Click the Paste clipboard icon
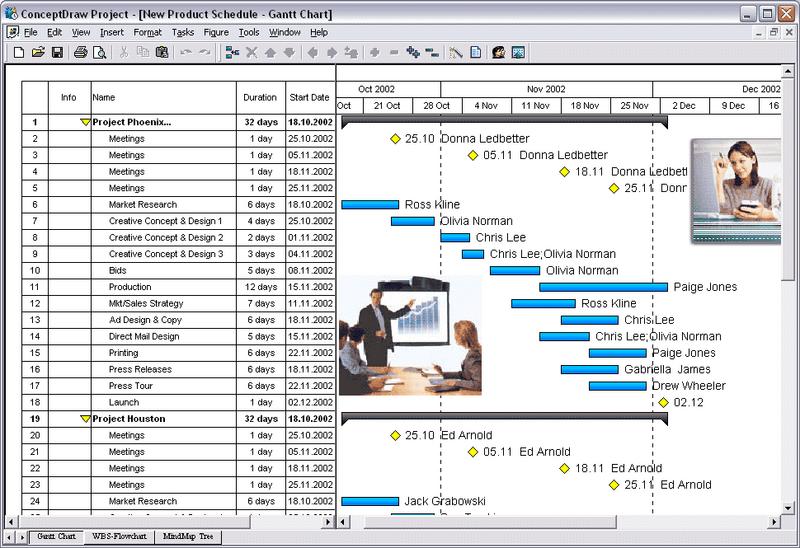 tap(162, 52)
